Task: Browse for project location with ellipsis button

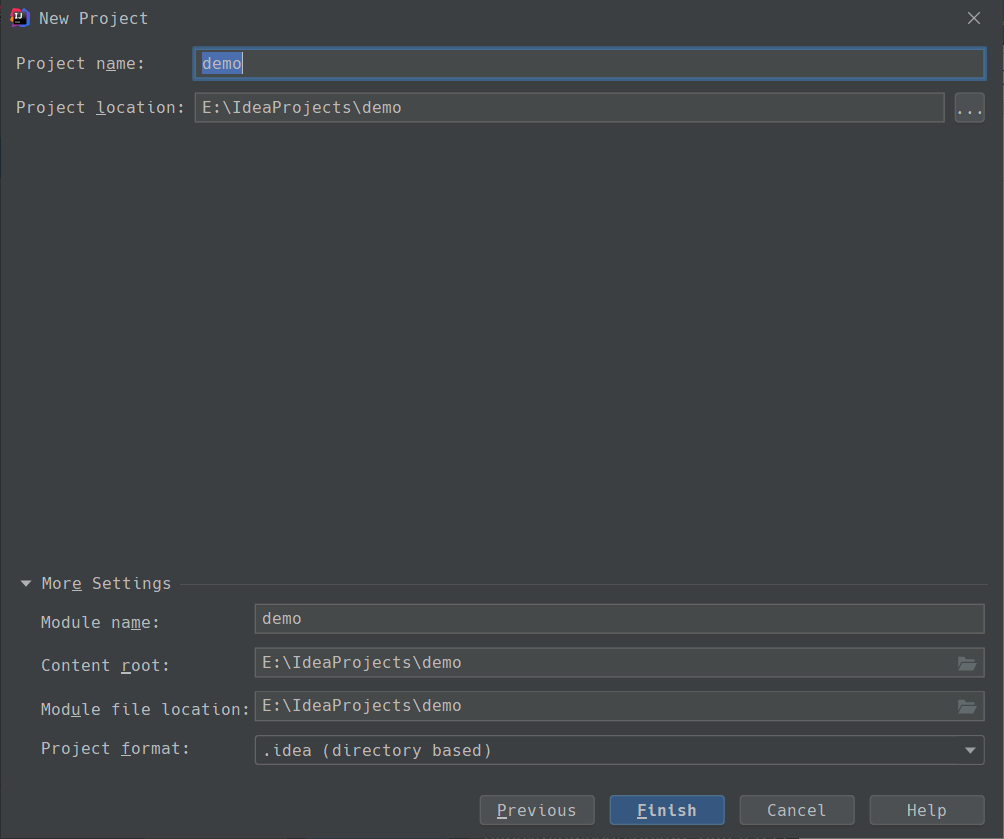Action: tap(969, 108)
